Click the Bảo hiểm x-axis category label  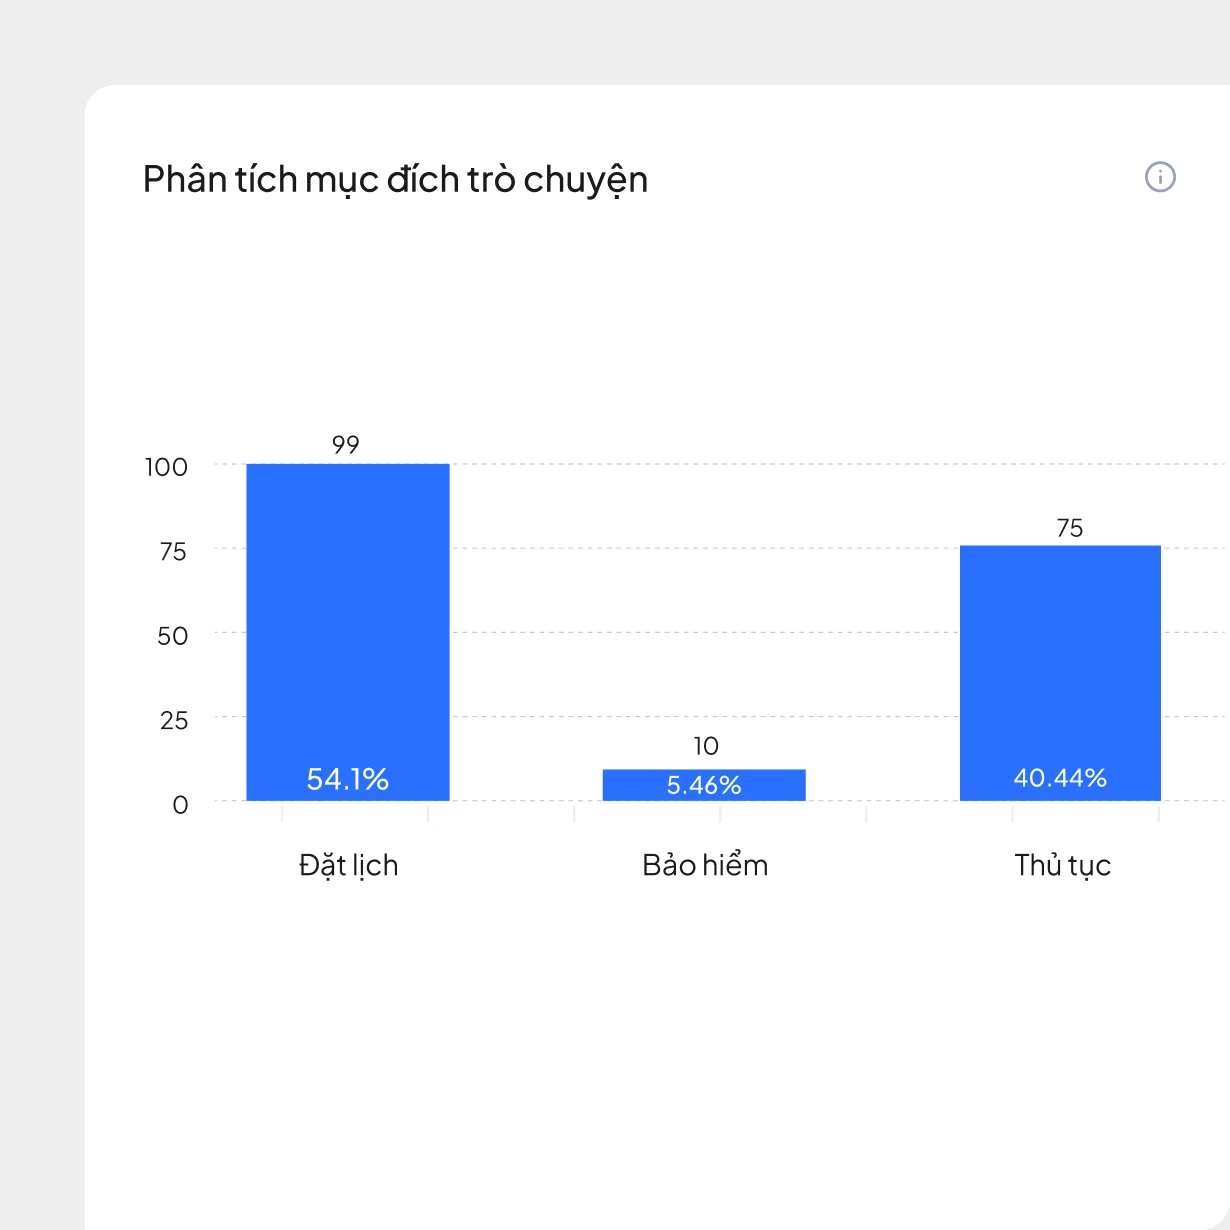coord(705,865)
